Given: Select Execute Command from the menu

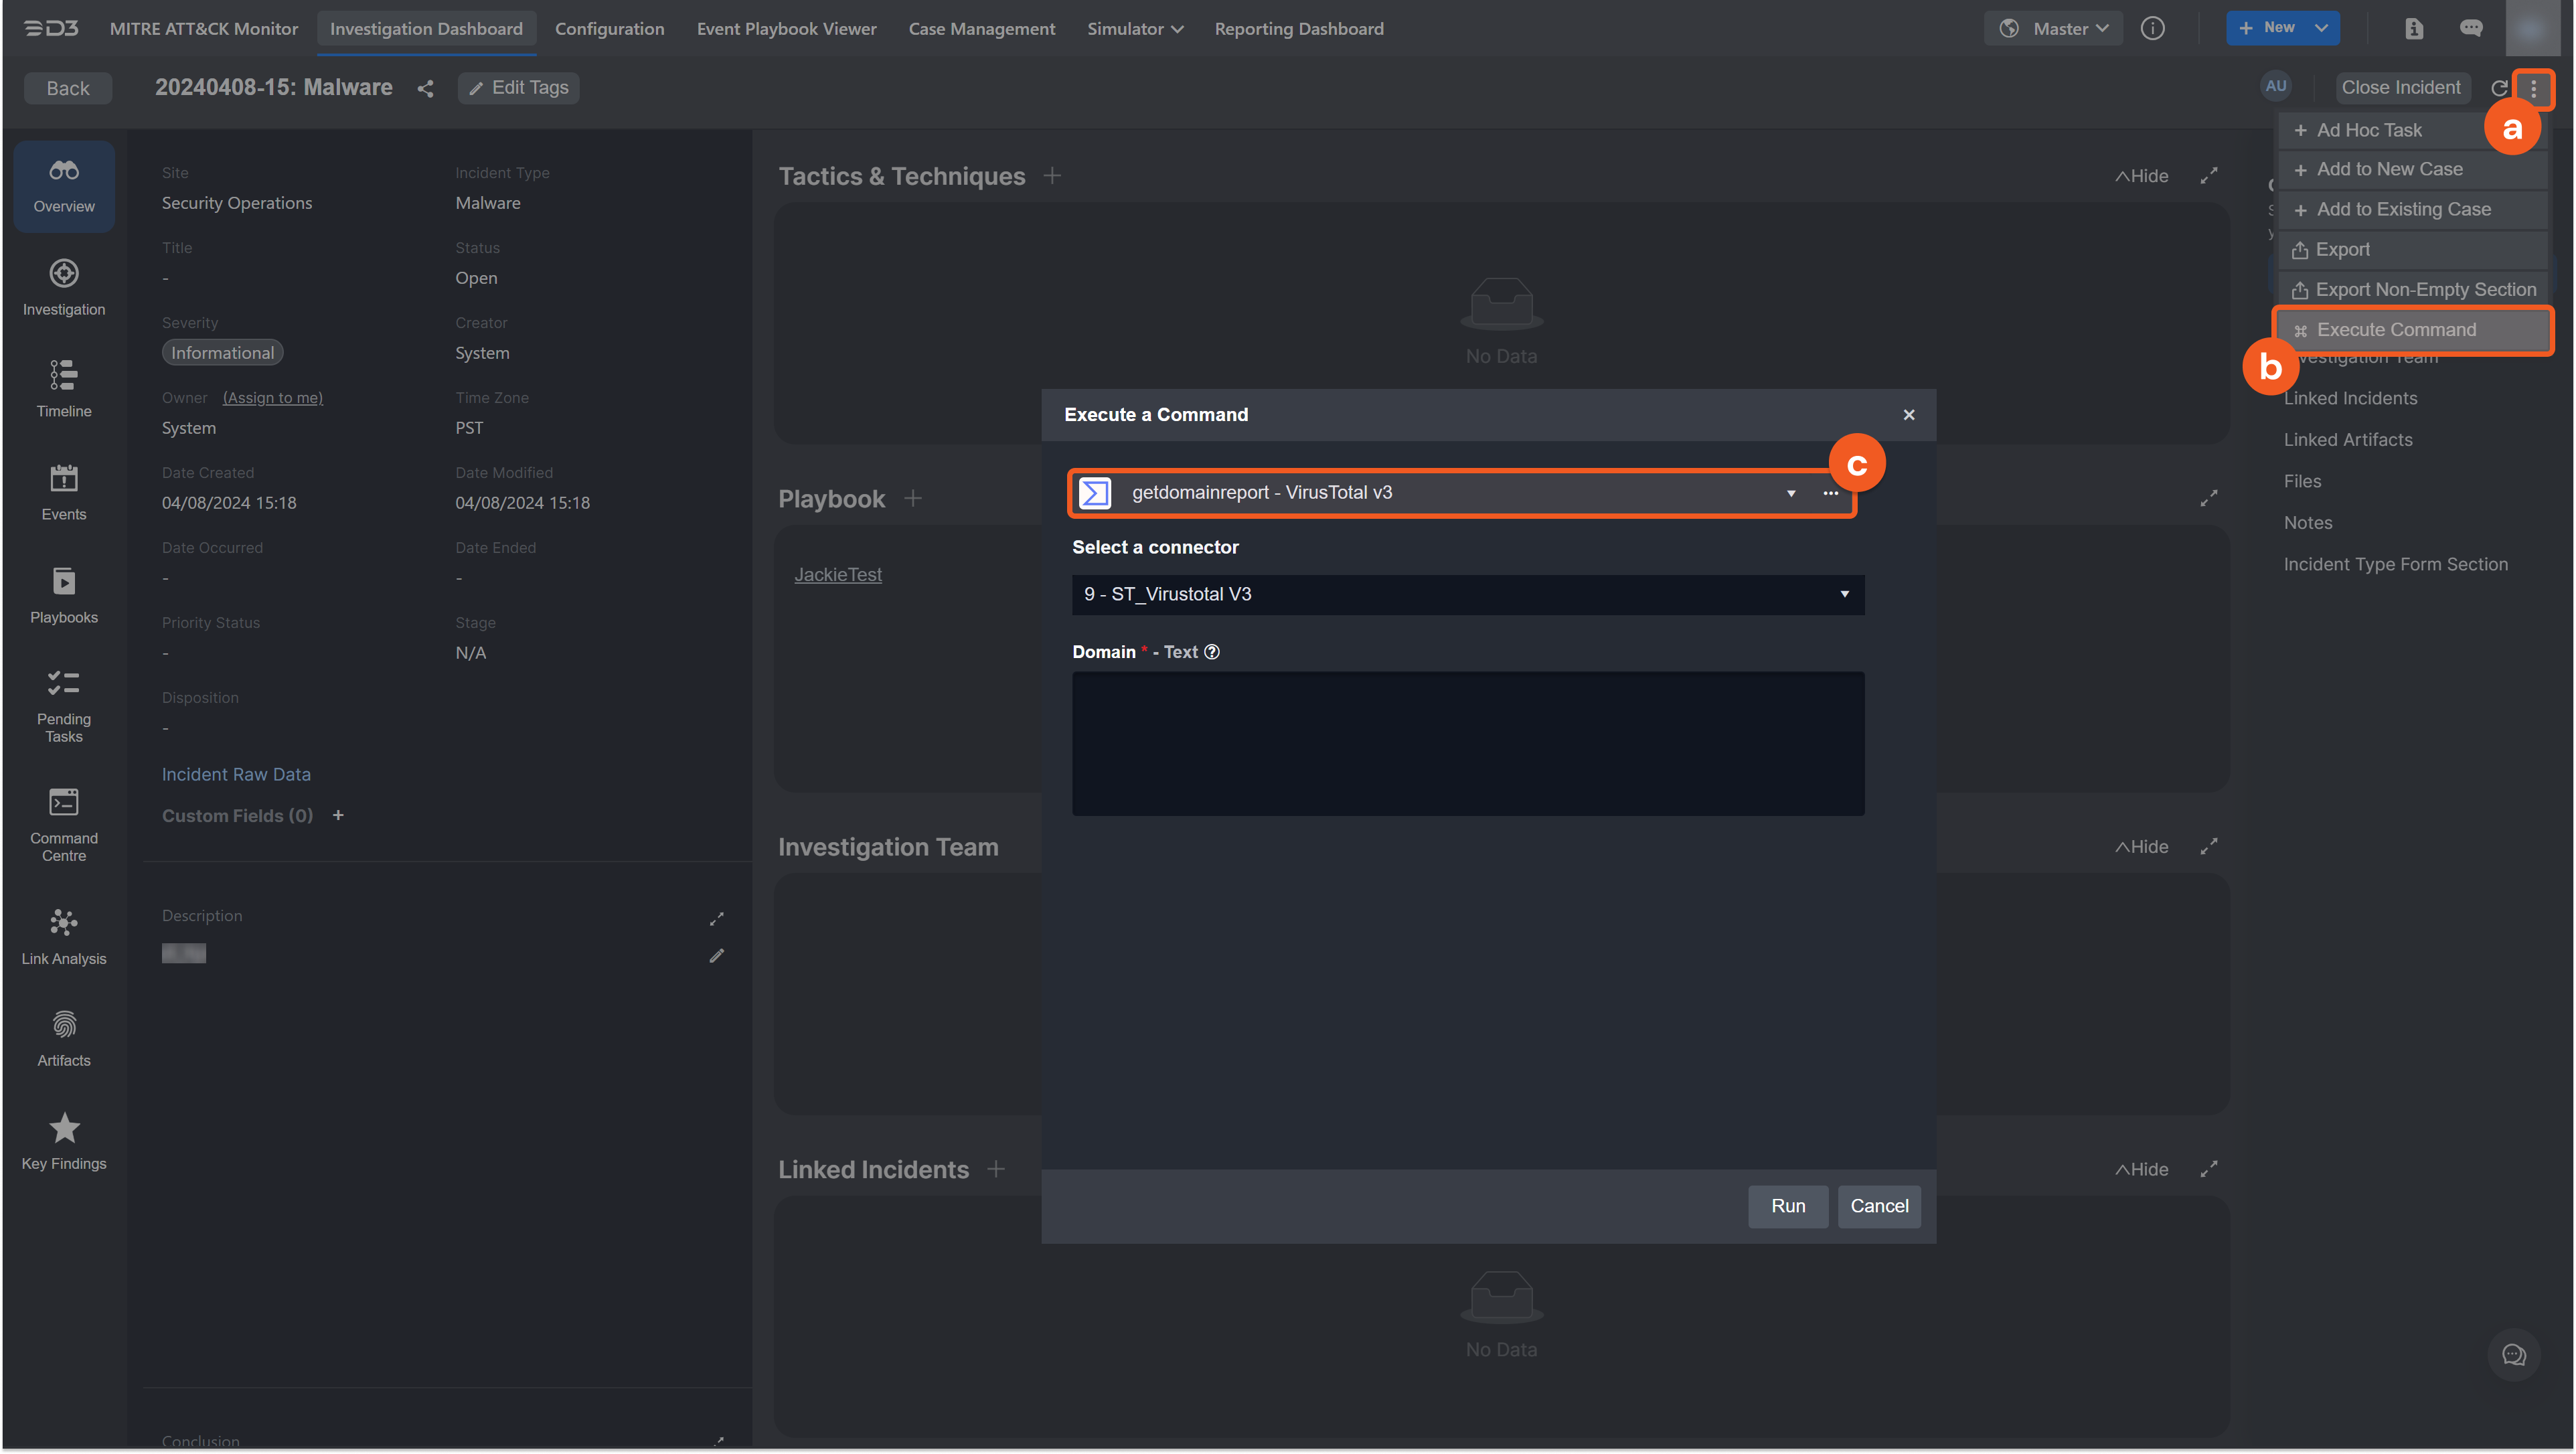Looking at the screenshot, I should tap(2396, 330).
